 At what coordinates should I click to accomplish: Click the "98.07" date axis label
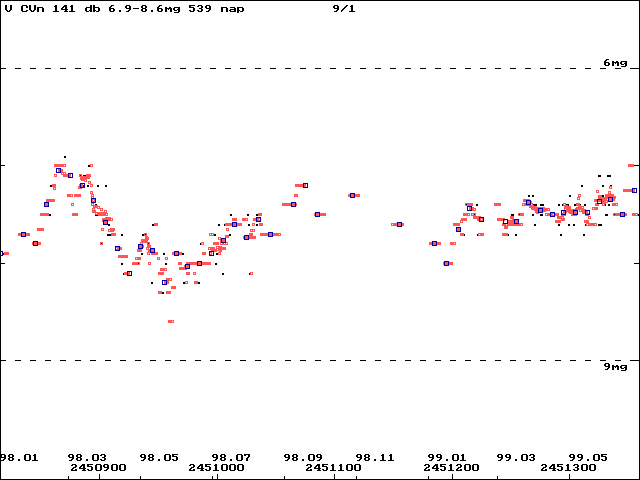tap(231, 457)
